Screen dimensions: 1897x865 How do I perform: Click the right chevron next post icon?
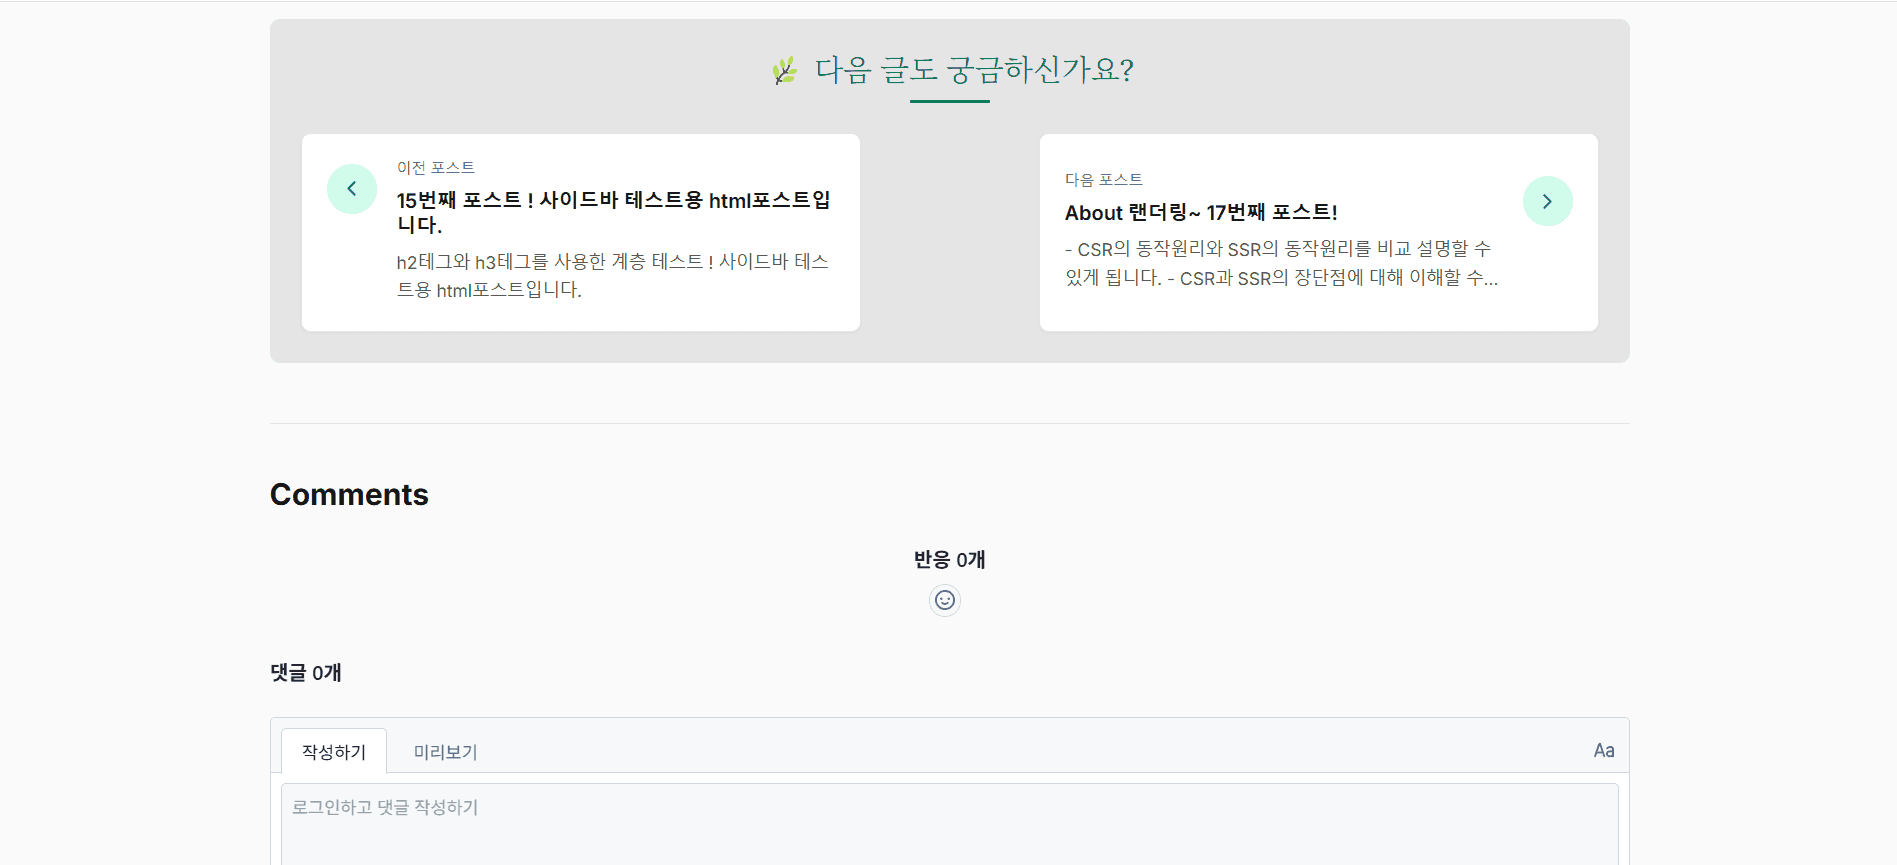[1547, 201]
